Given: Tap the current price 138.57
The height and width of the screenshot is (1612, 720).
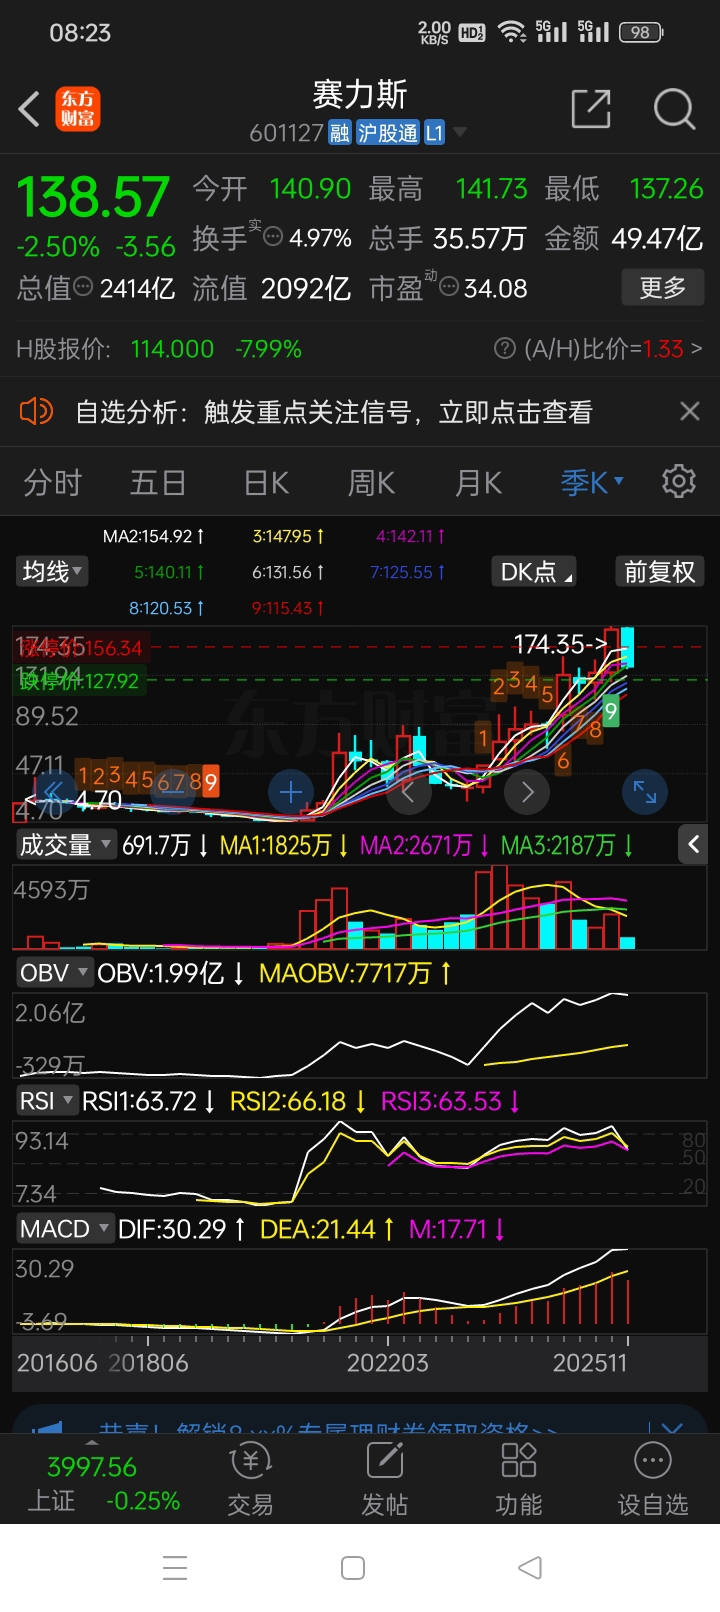Looking at the screenshot, I should pyautogui.click(x=93, y=197).
